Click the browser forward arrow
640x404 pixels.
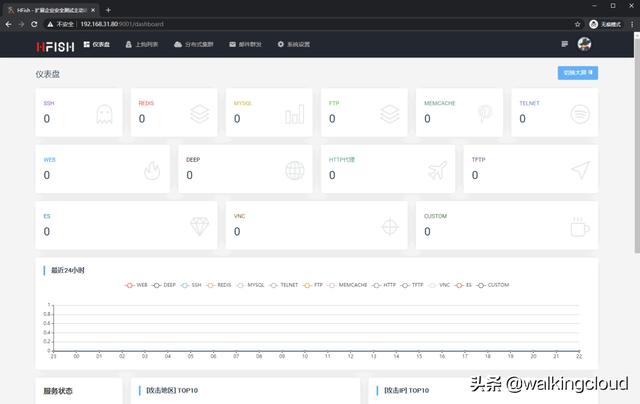[21, 24]
